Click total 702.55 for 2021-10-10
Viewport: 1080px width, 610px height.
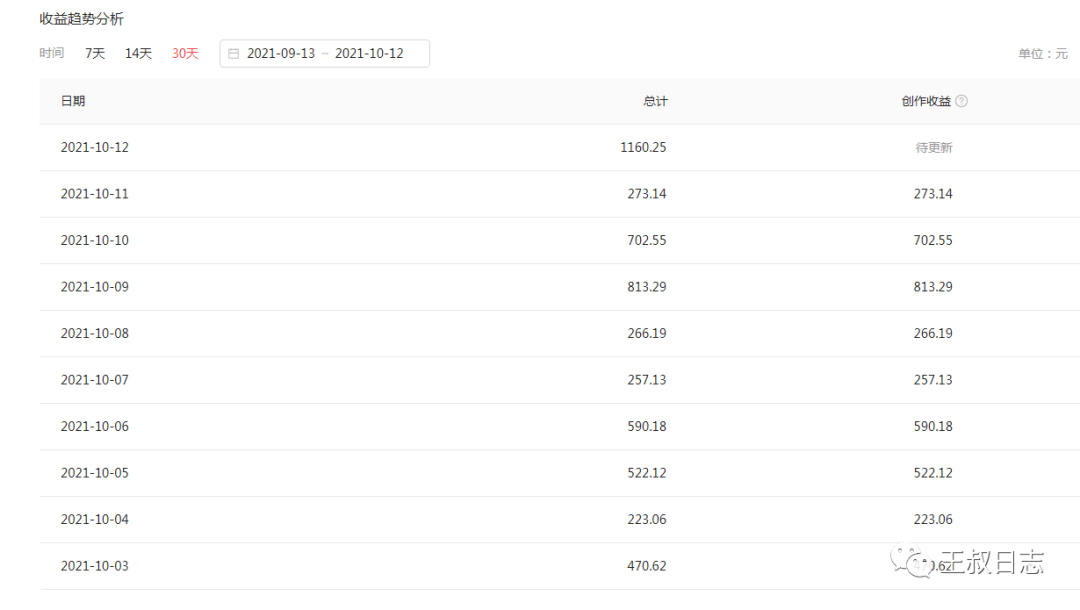(x=647, y=240)
